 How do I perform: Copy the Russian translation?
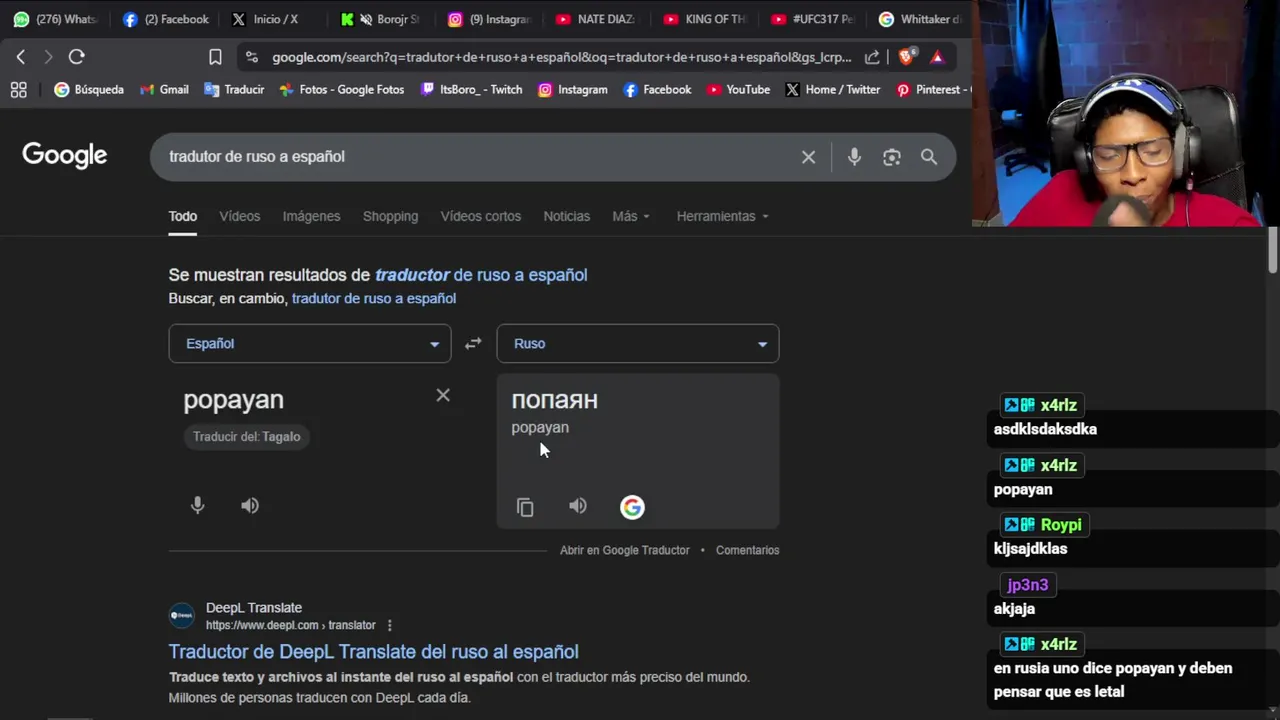coord(525,507)
